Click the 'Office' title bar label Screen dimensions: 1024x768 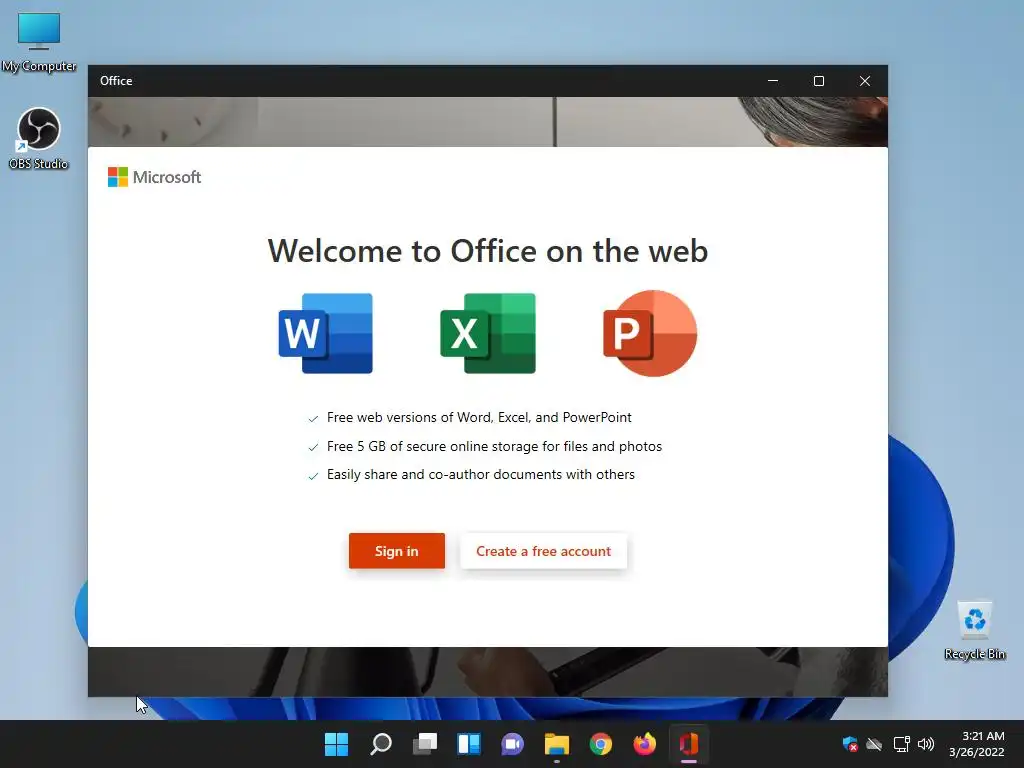(116, 81)
